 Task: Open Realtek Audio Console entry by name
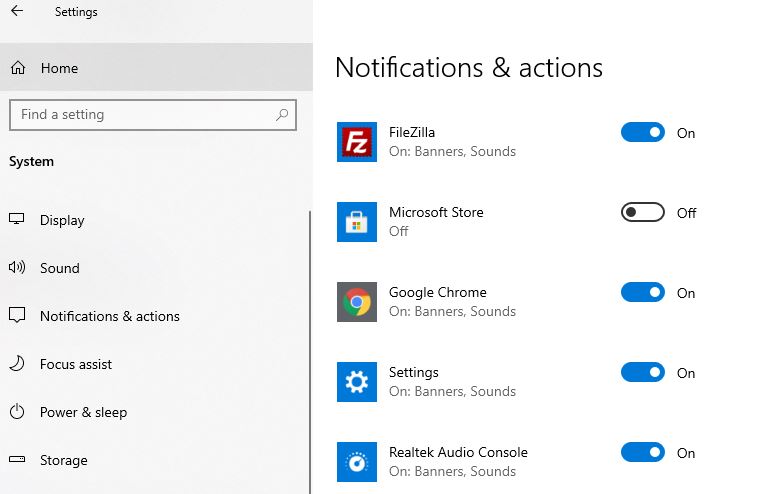pyautogui.click(x=458, y=452)
